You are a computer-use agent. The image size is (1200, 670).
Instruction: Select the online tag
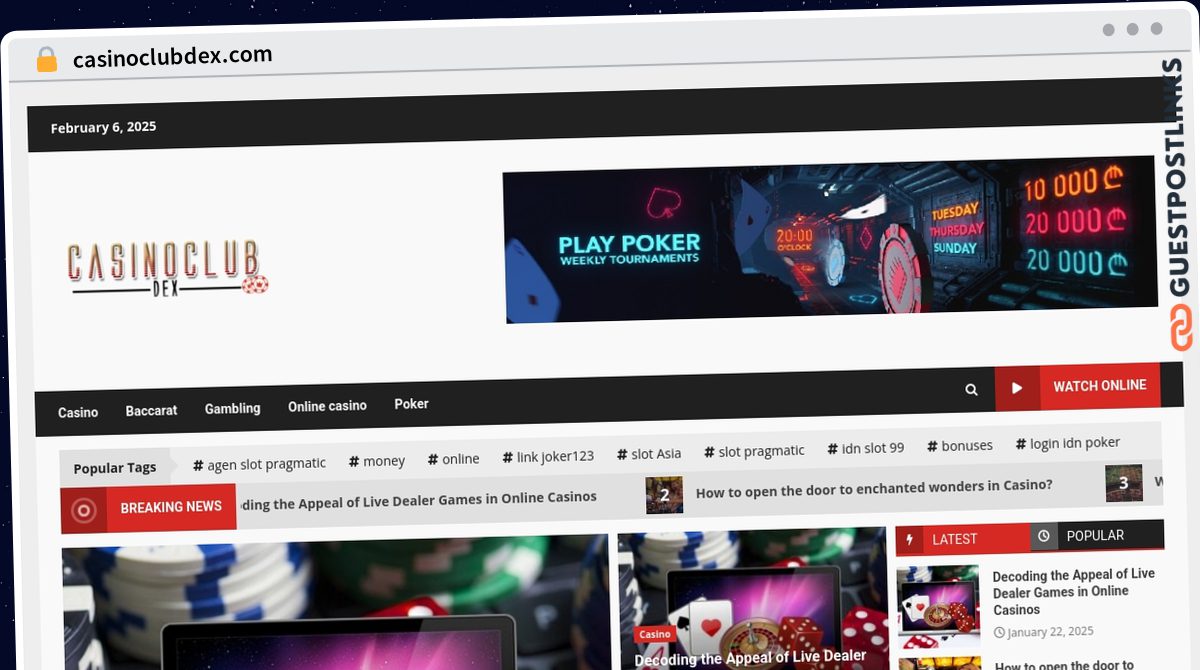click(453, 459)
